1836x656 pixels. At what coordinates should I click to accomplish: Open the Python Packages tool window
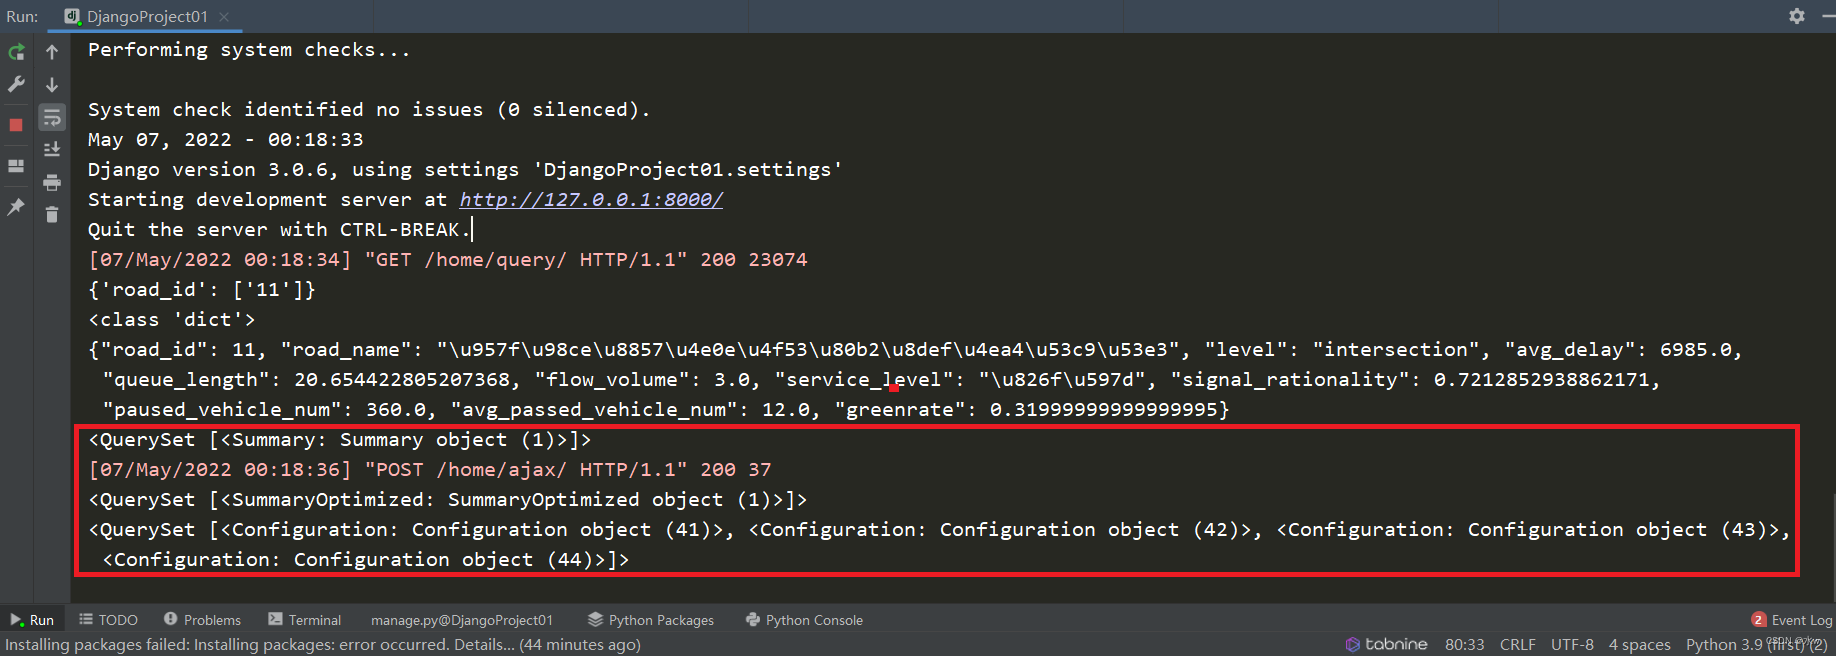coord(651,620)
